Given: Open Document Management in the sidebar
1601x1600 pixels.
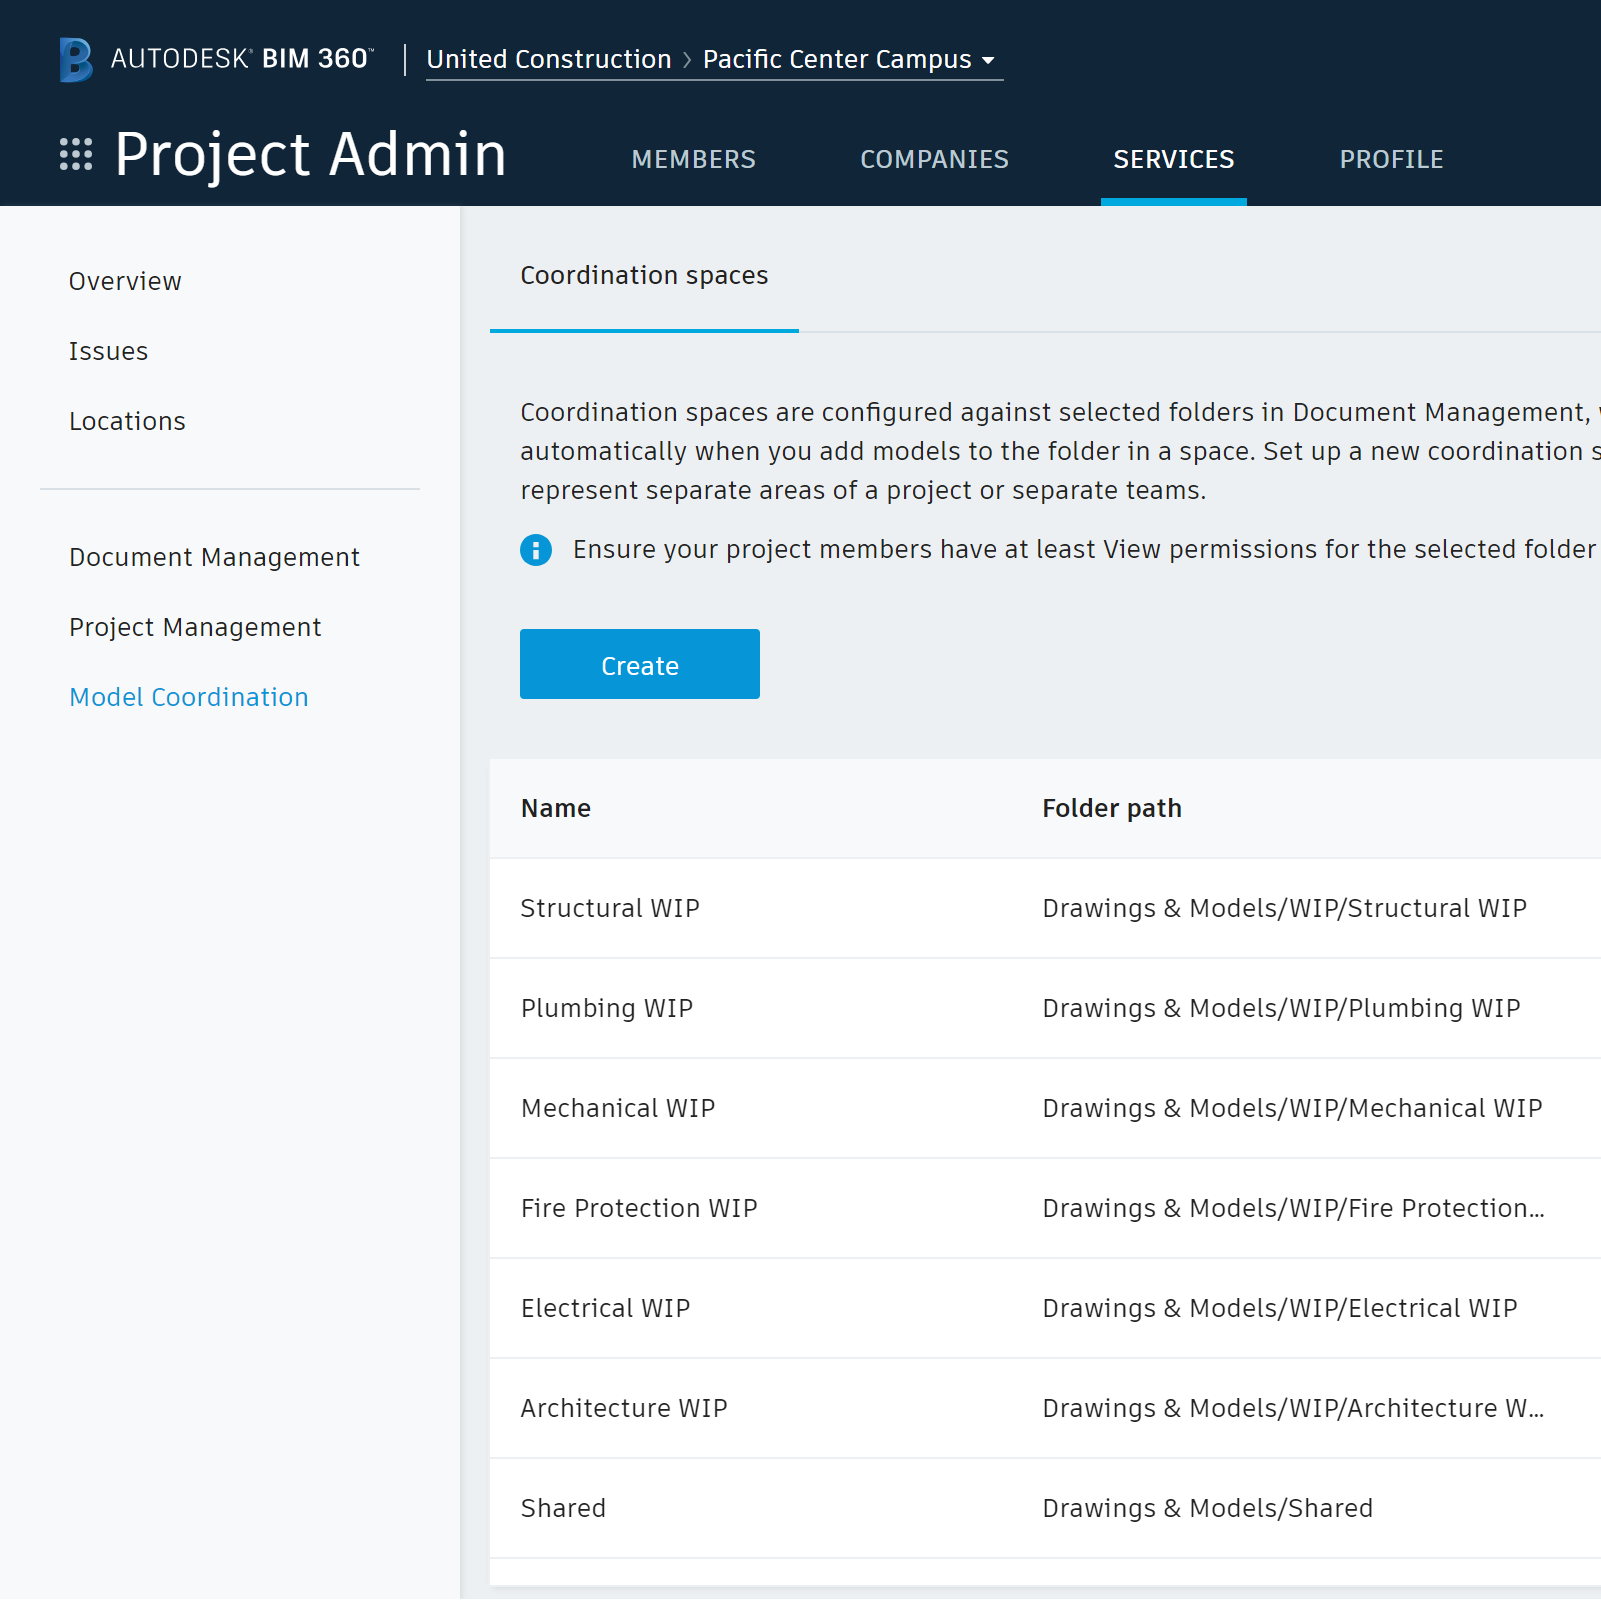Looking at the screenshot, I should 215,557.
